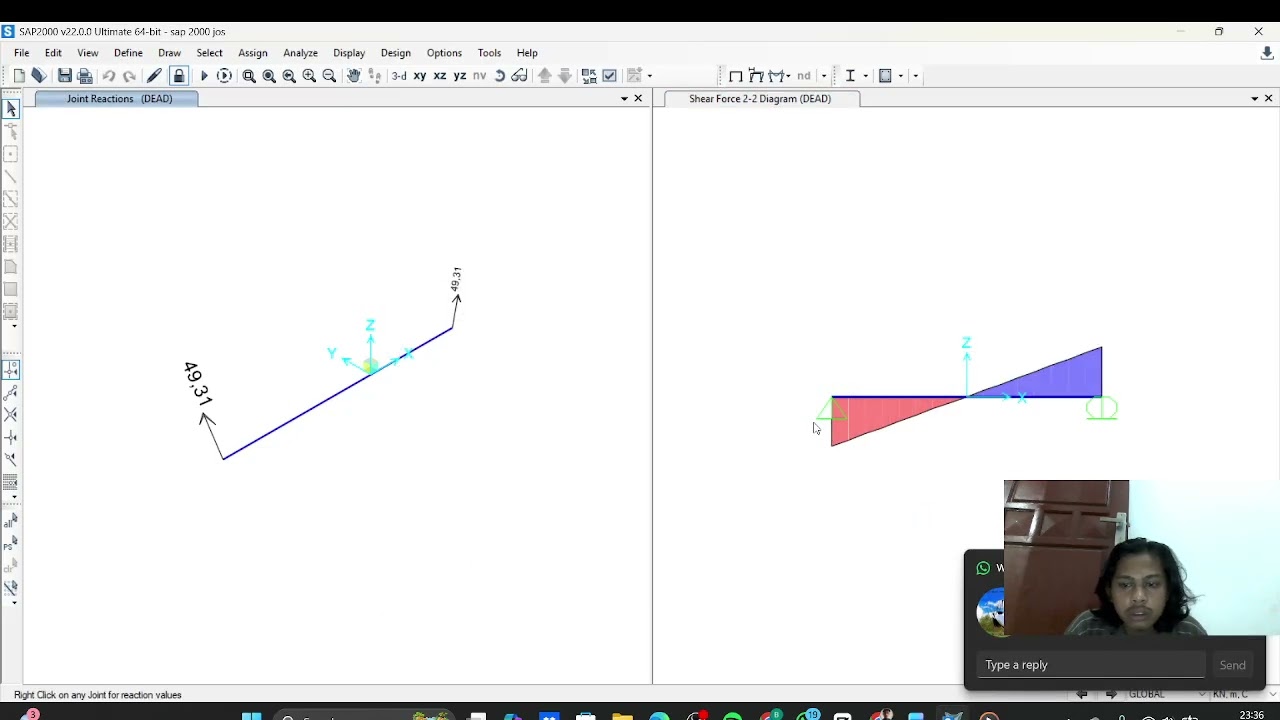1280x720 pixels.
Task: Run analysis with the play arrow
Action: click(x=204, y=76)
